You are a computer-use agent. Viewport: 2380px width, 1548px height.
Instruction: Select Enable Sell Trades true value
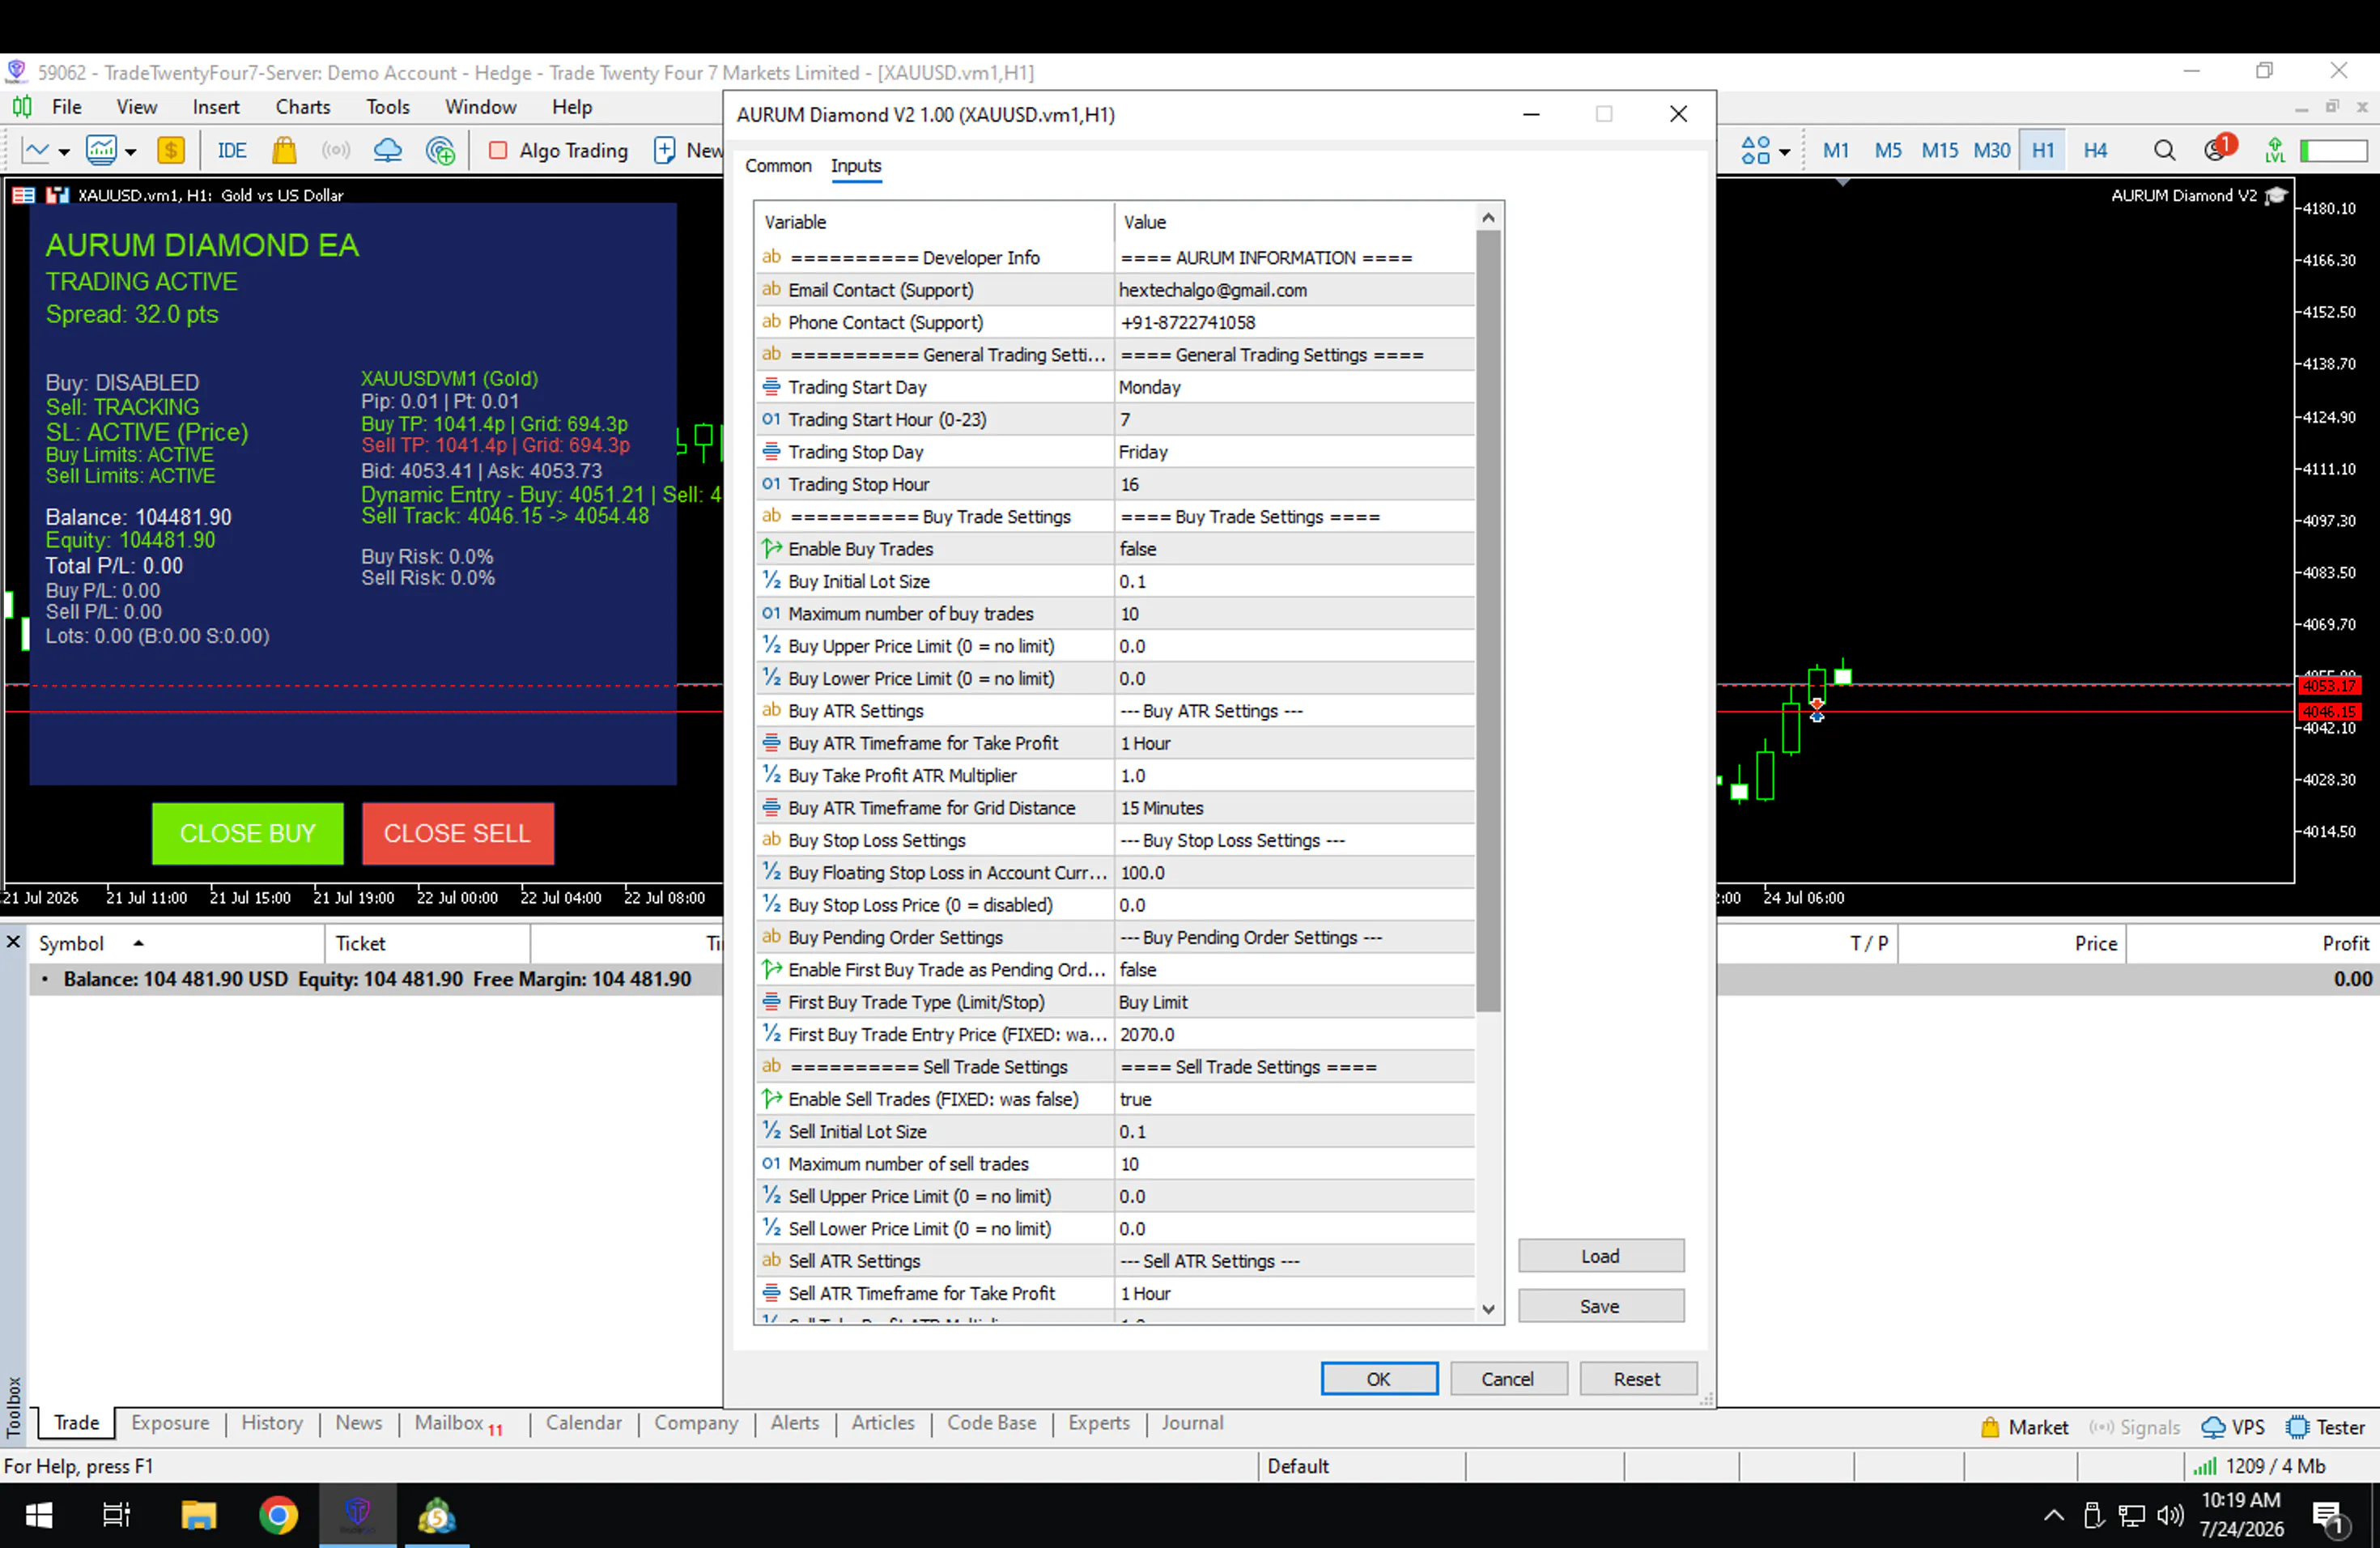1294,1099
